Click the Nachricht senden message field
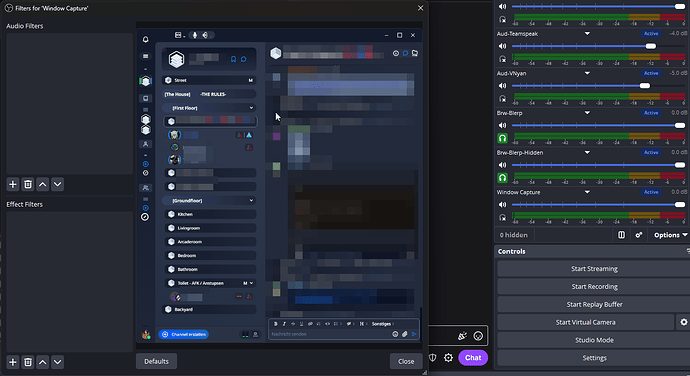The width and height of the screenshot is (690, 376). click(330, 334)
